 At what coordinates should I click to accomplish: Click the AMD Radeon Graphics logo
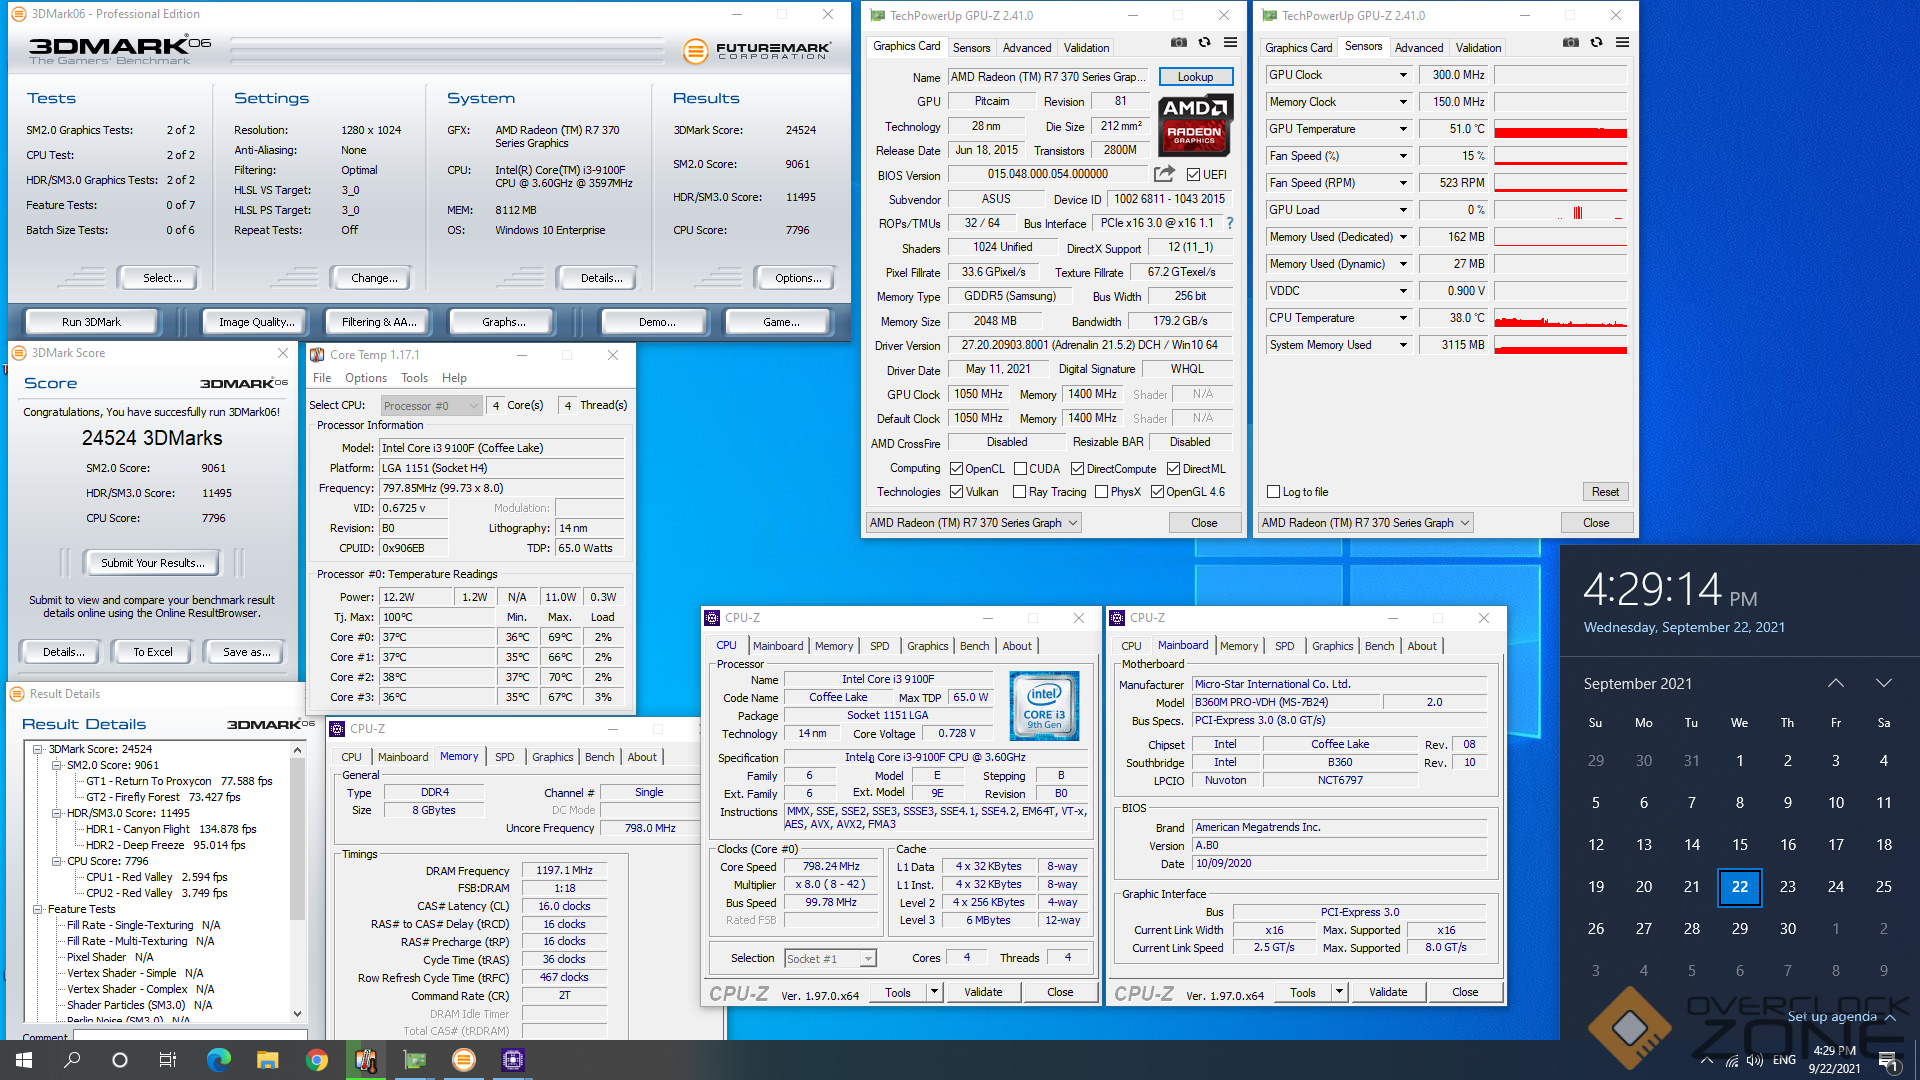[x=1195, y=124]
